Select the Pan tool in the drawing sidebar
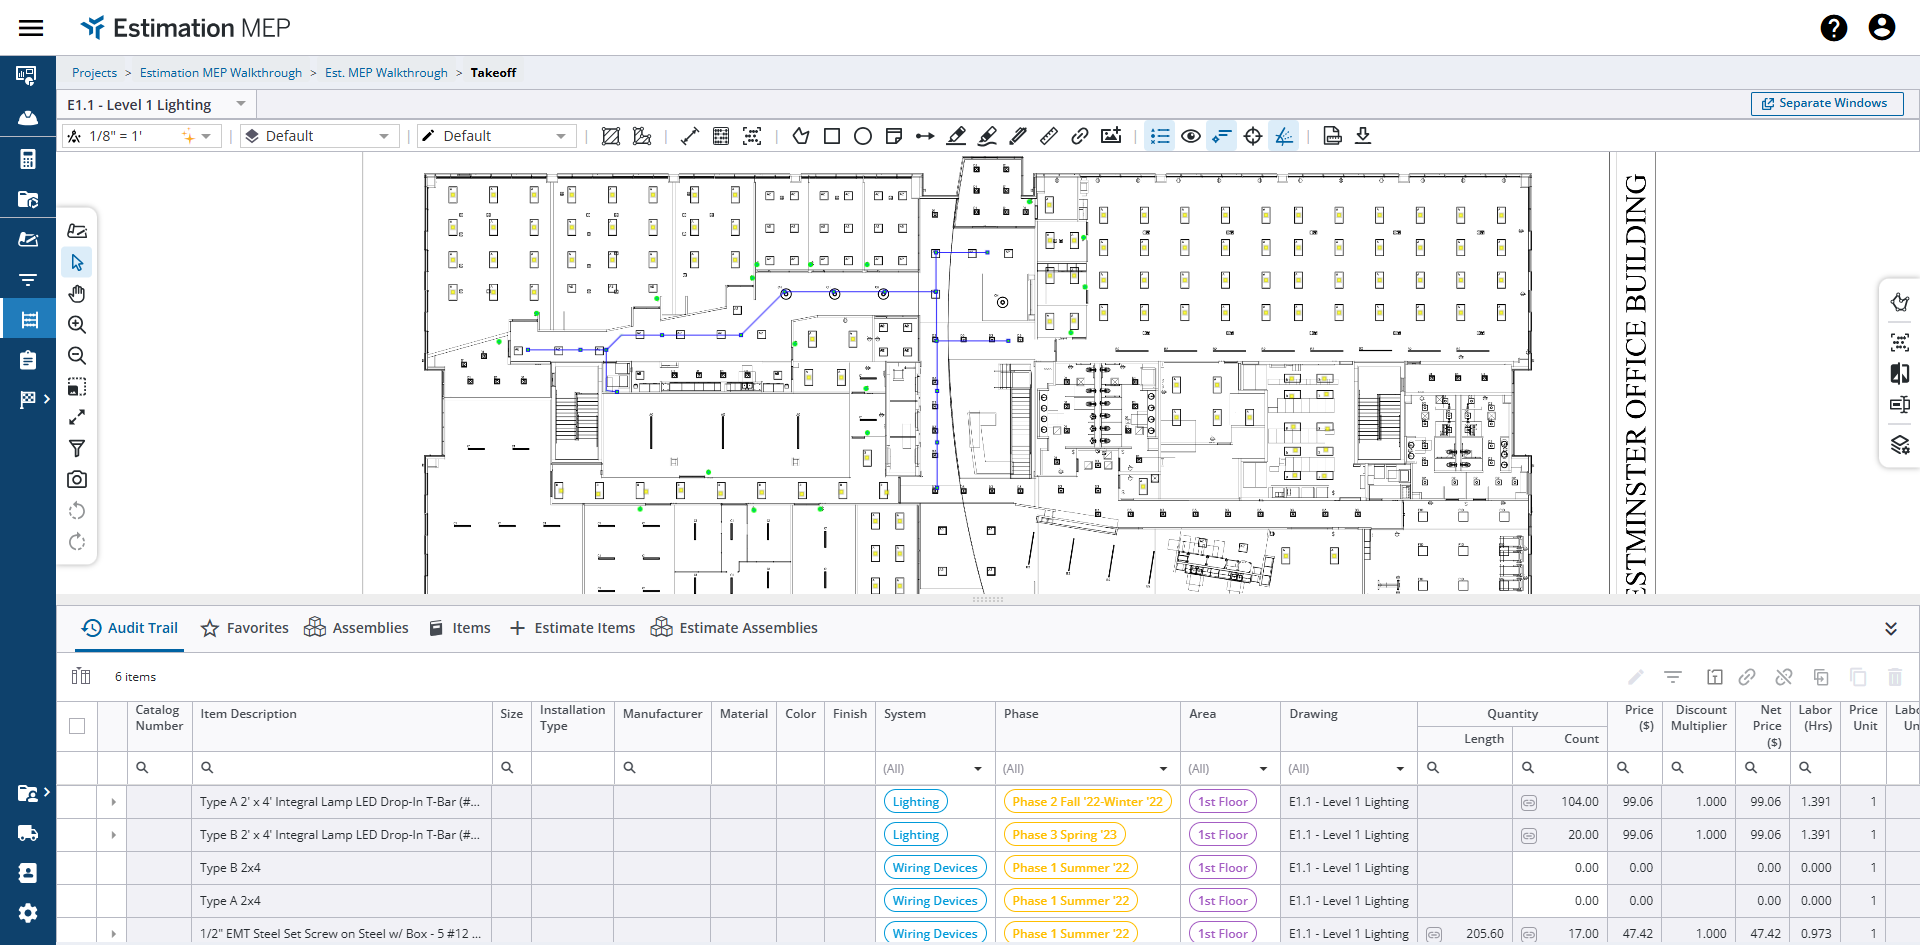The height and width of the screenshot is (945, 1920). [x=77, y=293]
